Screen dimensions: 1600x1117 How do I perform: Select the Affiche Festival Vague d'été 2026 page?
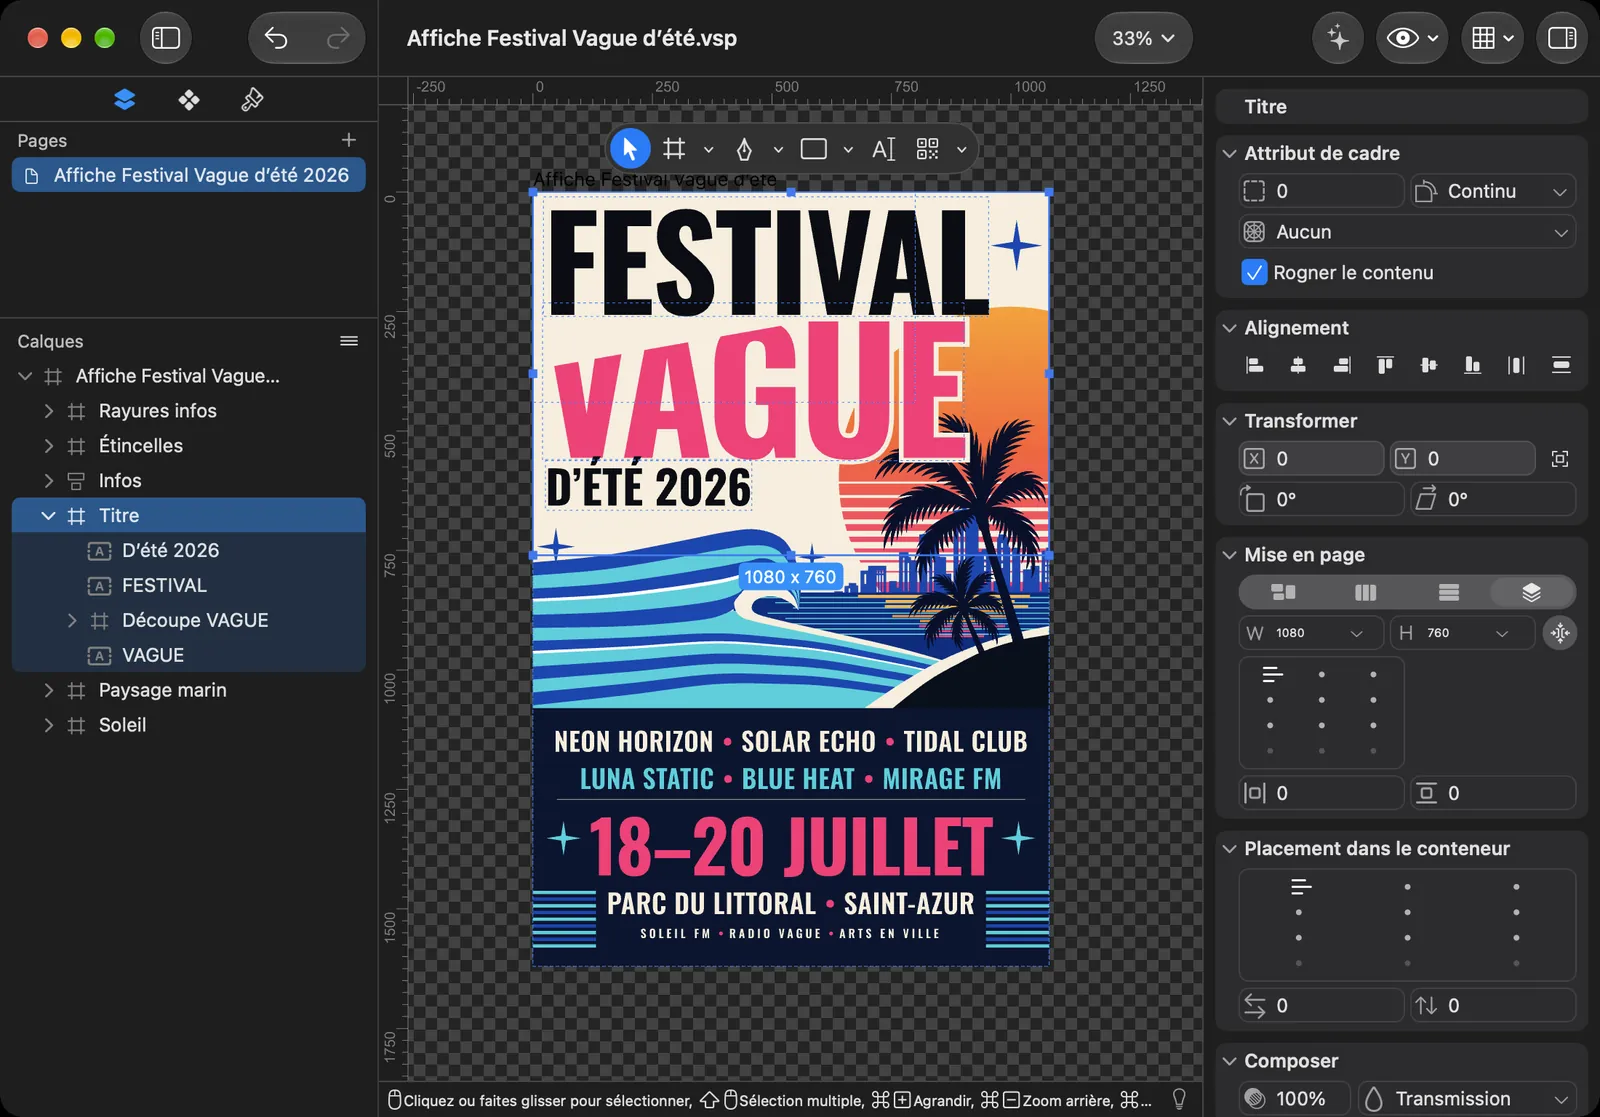[x=189, y=175]
